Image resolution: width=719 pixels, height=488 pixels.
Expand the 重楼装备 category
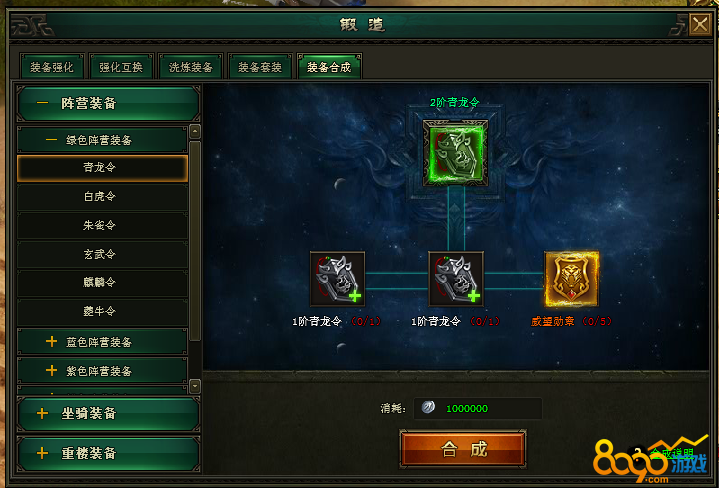point(108,454)
